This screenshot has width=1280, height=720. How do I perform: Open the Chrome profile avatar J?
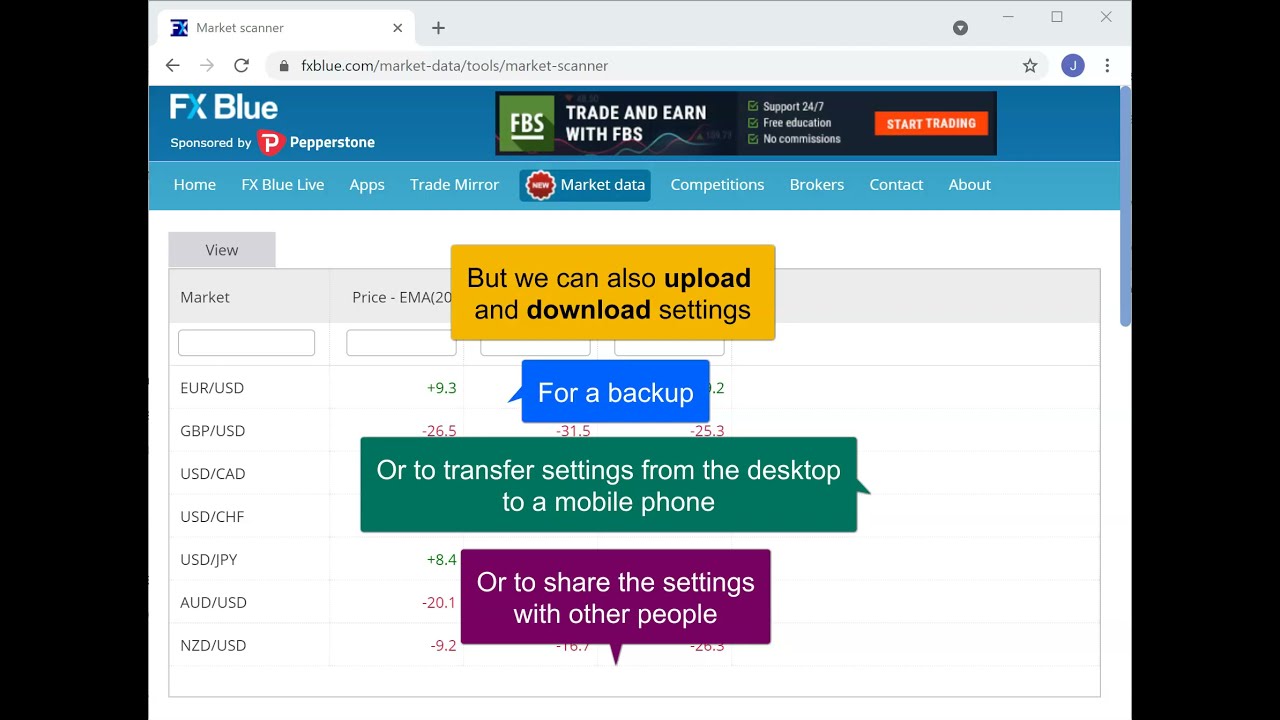pyautogui.click(x=1073, y=66)
